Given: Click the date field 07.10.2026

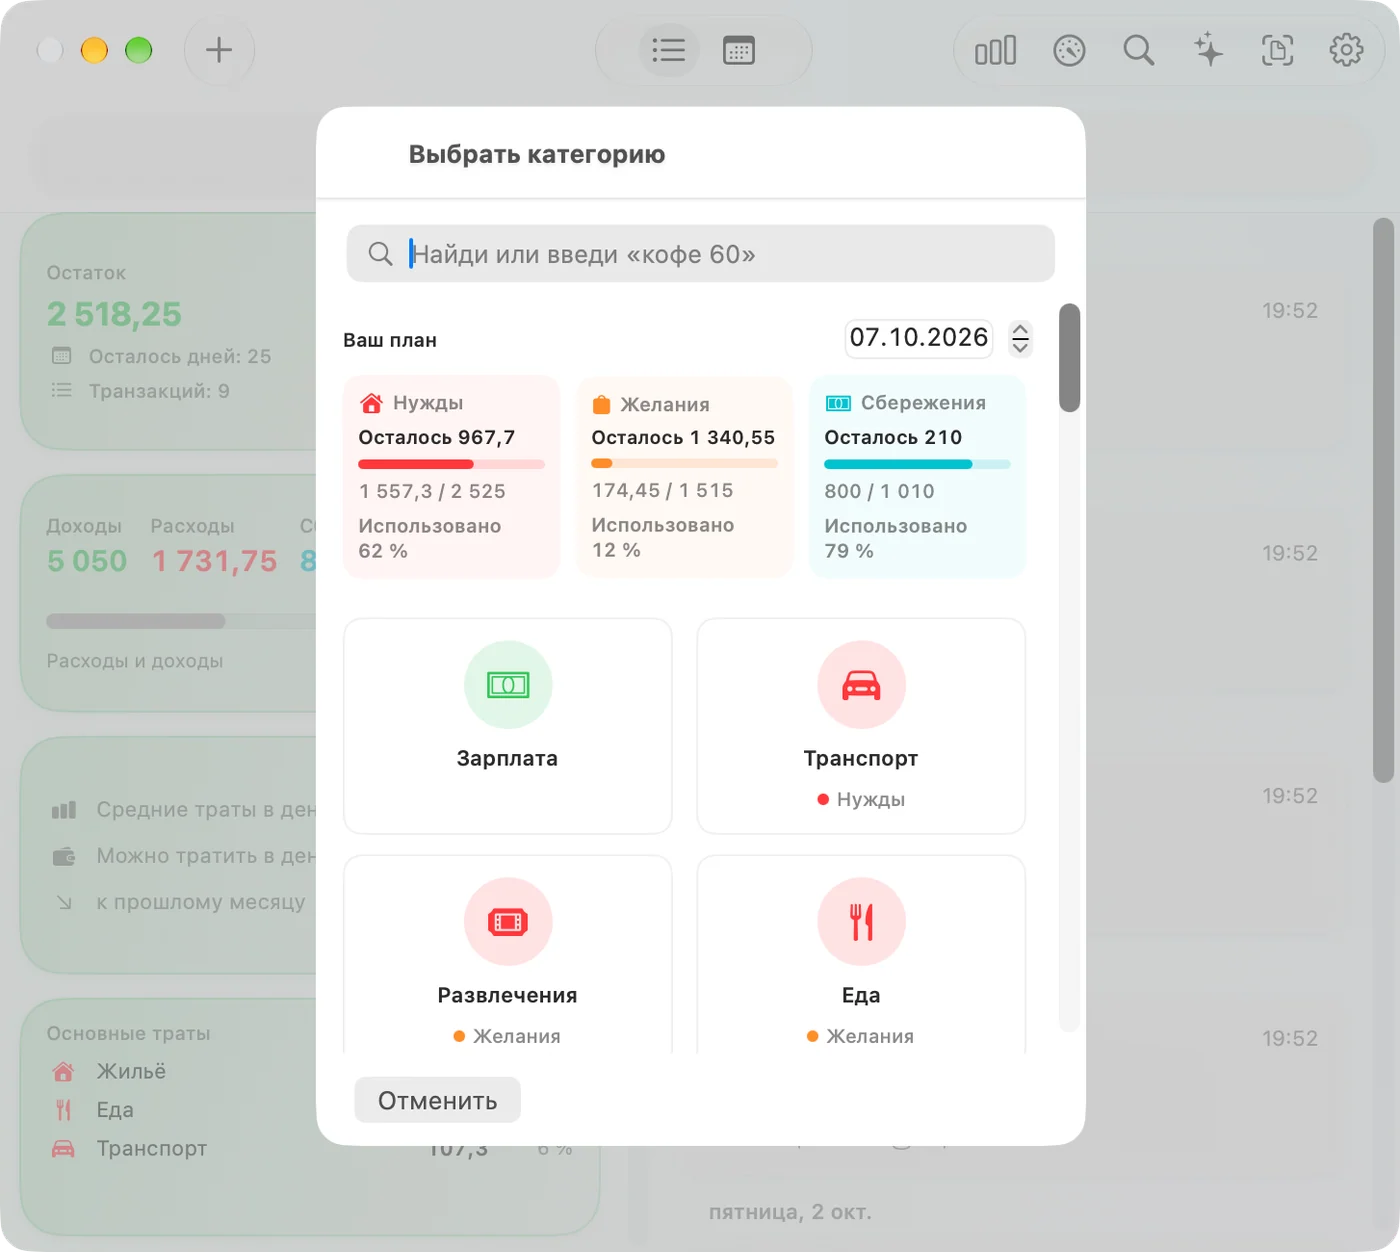Looking at the screenshot, I should 919,338.
